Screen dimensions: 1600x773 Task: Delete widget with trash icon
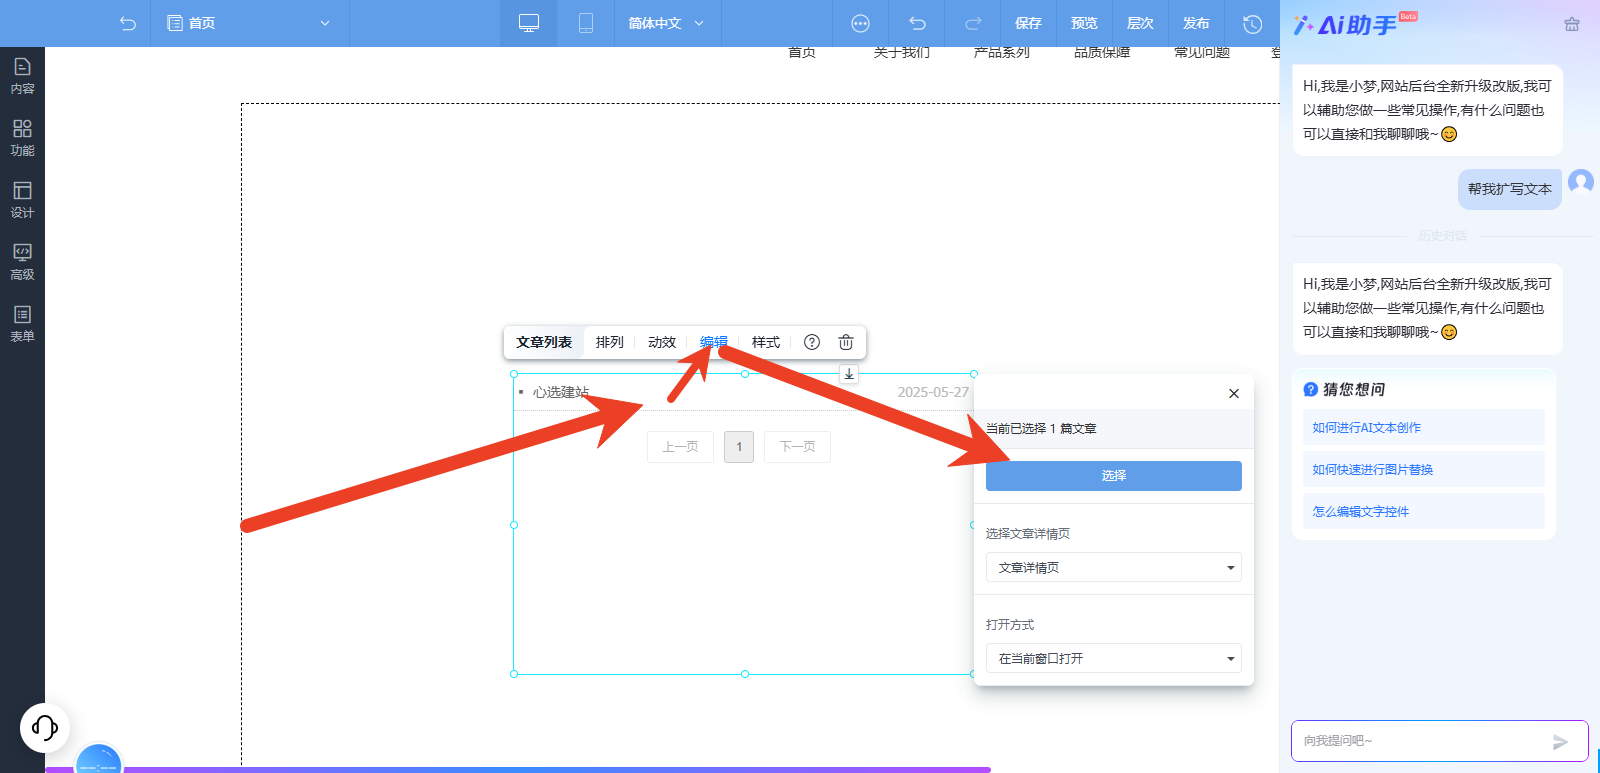846,342
